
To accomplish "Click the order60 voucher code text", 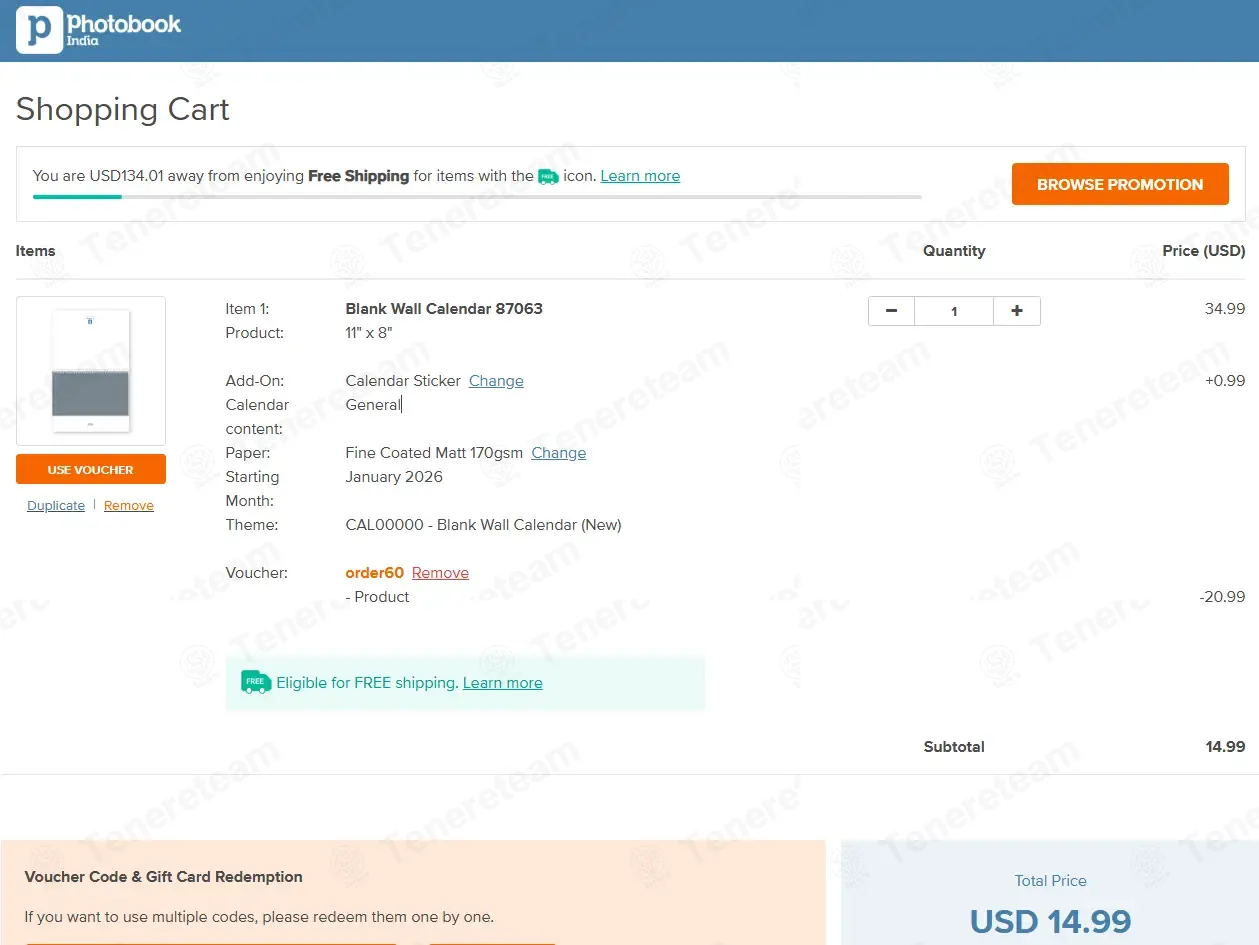I will 375,573.
